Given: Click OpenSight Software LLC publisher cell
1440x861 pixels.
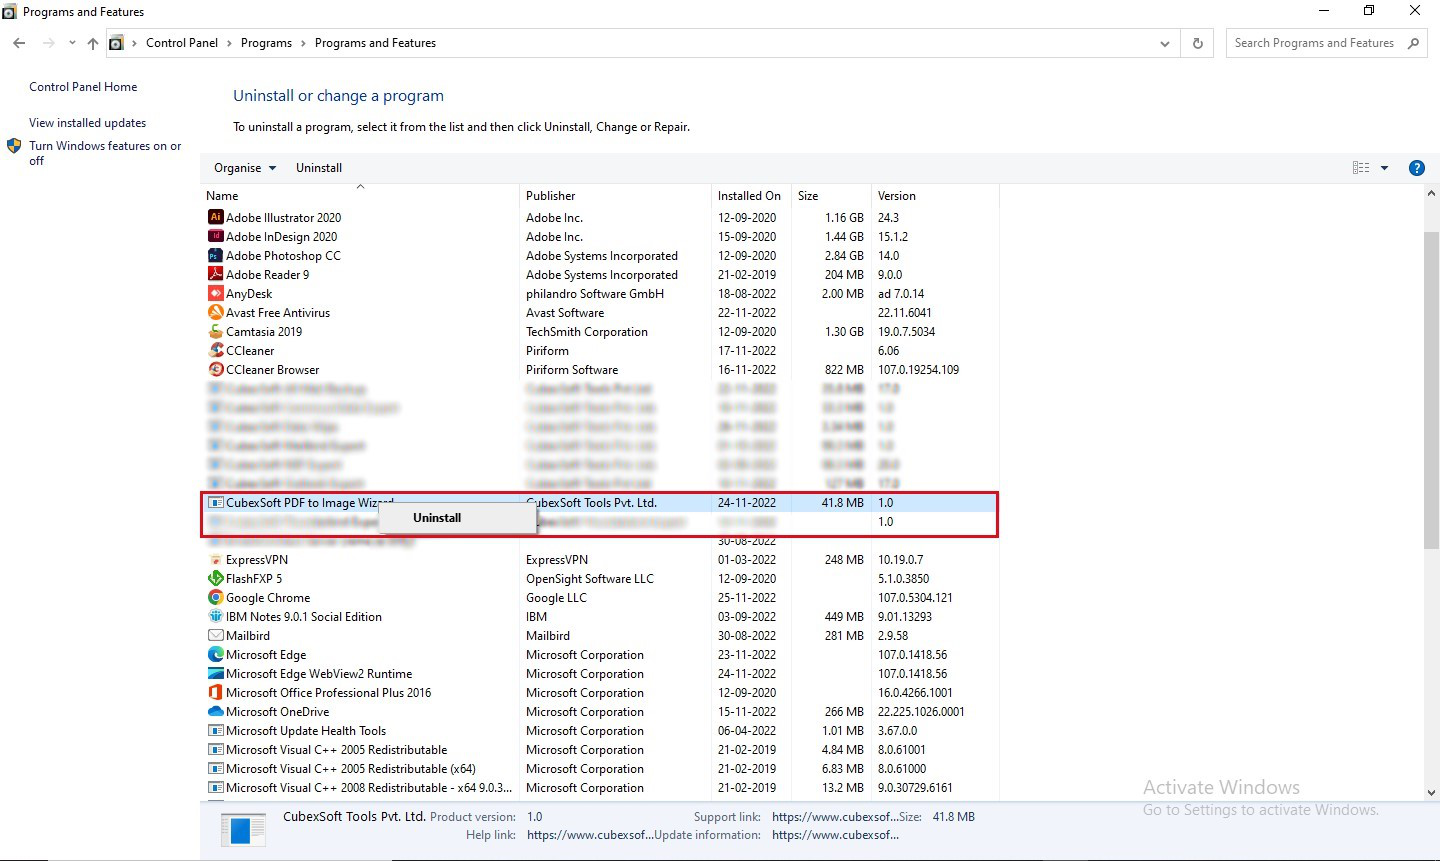Looking at the screenshot, I should (x=590, y=578).
